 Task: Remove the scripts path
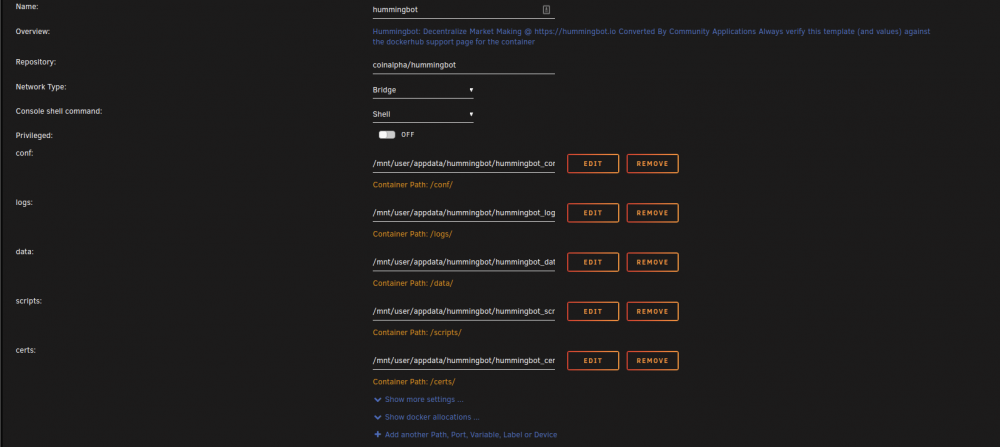click(652, 311)
